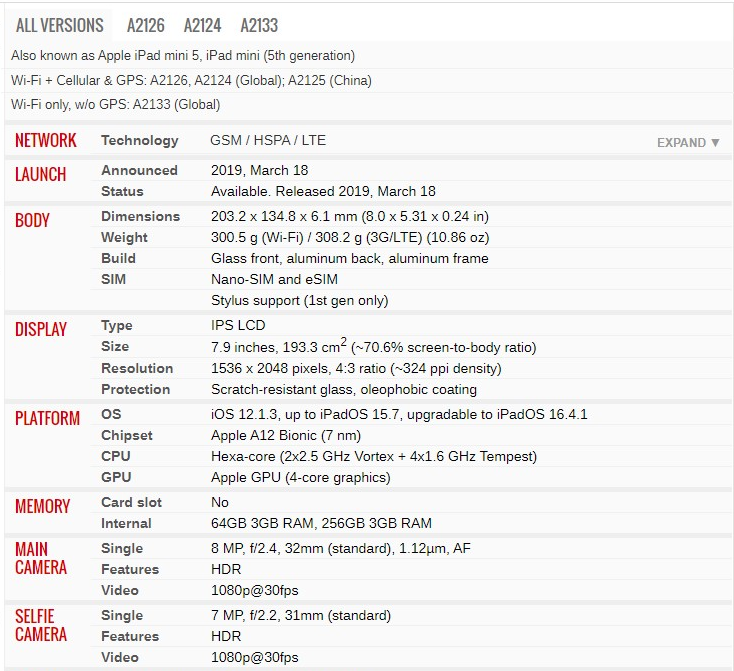734x671 pixels.
Task: Open the selfie camera Features label
Action: pyautogui.click(x=130, y=636)
